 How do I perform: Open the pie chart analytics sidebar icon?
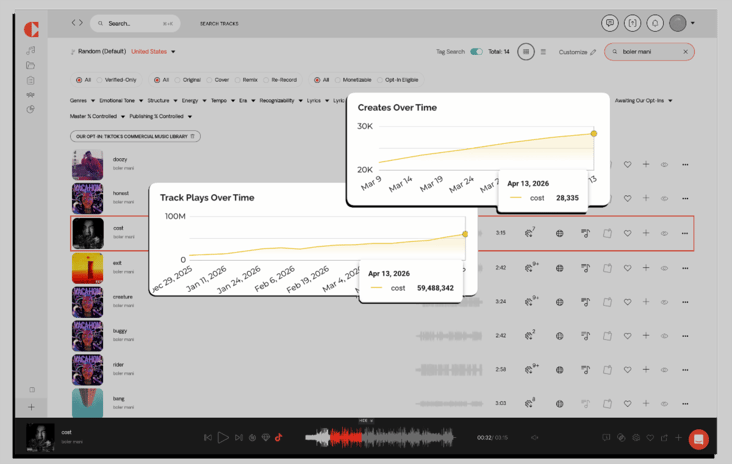click(x=31, y=109)
